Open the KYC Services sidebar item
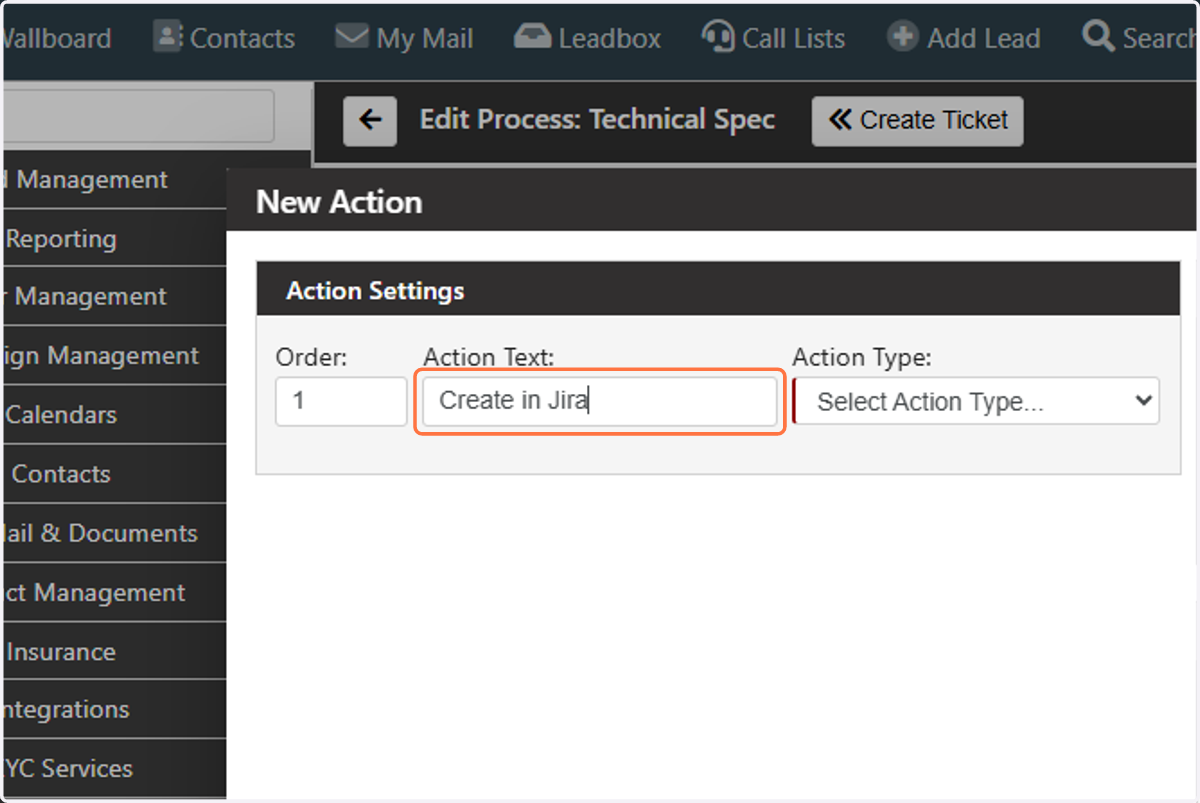Image resolution: width=1200 pixels, height=803 pixels. pos(113,769)
